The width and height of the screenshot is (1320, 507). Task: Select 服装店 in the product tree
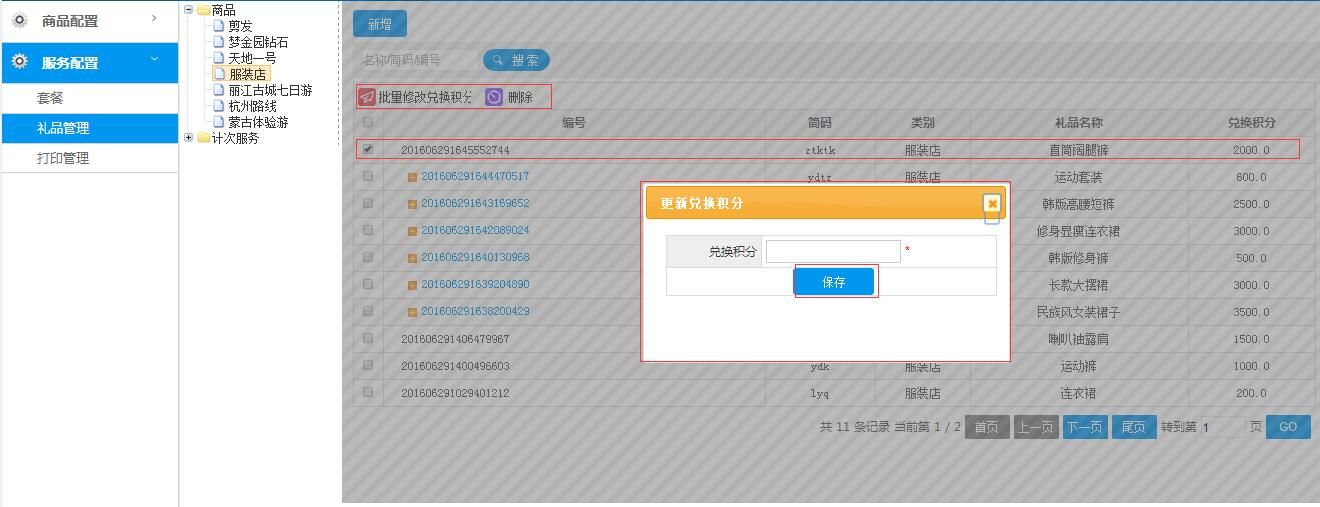pos(247,74)
